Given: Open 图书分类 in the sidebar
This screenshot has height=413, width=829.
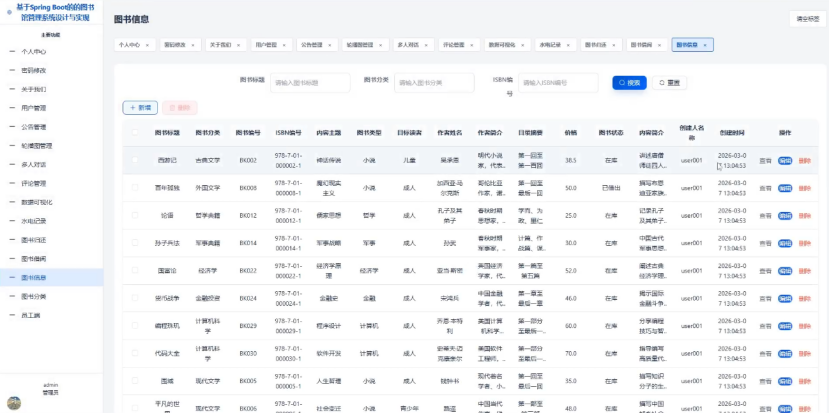Looking at the screenshot, I should pos(51,296).
